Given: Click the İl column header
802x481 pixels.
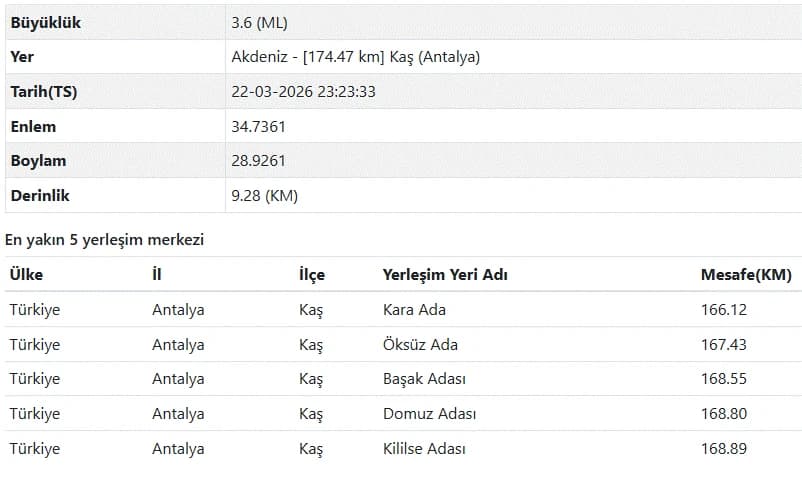Looking at the screenshot, I should pos(157,274).
